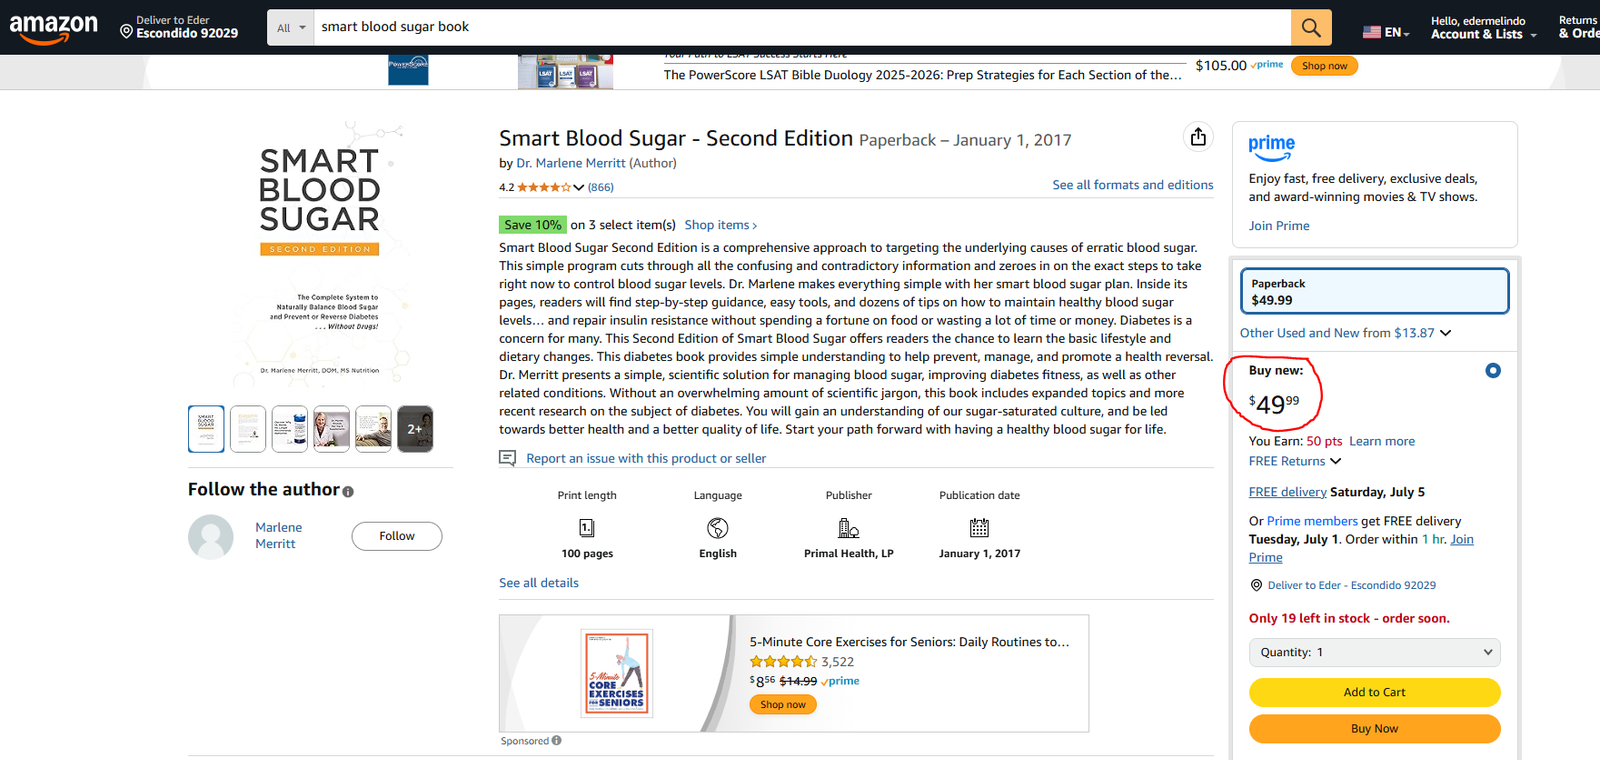
Task: Expand the All departments search dropdown
Action: click(x=290, y=28)
